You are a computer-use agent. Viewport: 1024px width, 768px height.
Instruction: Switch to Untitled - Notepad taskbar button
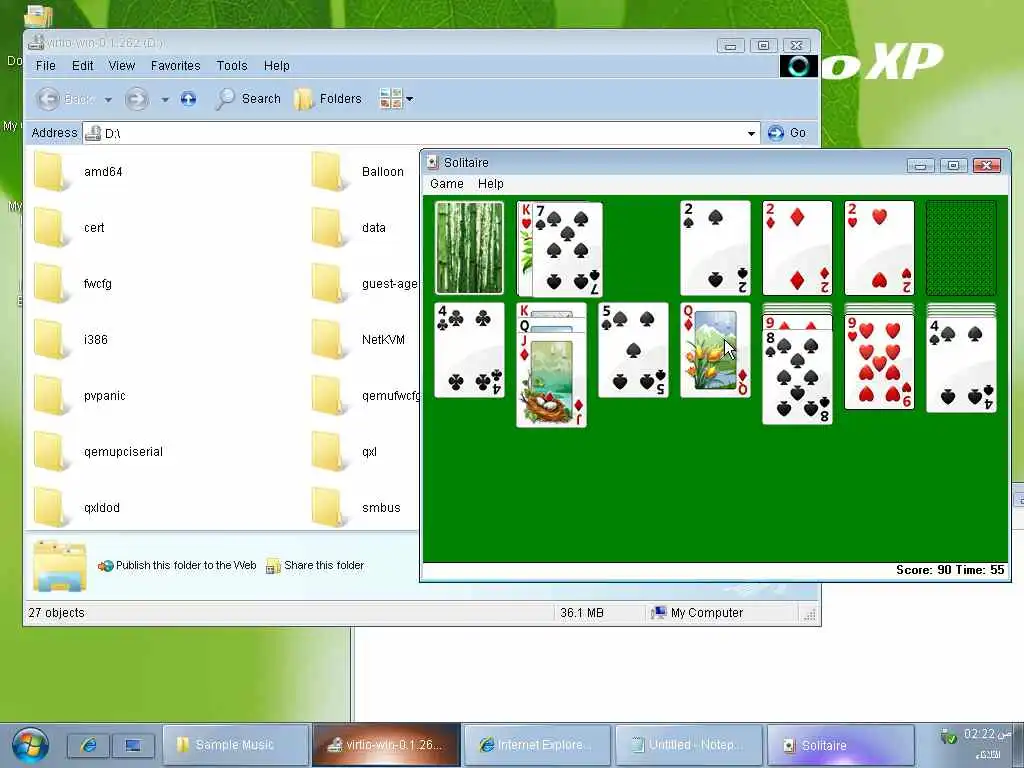pyautogui.click(x=688, y=745)
